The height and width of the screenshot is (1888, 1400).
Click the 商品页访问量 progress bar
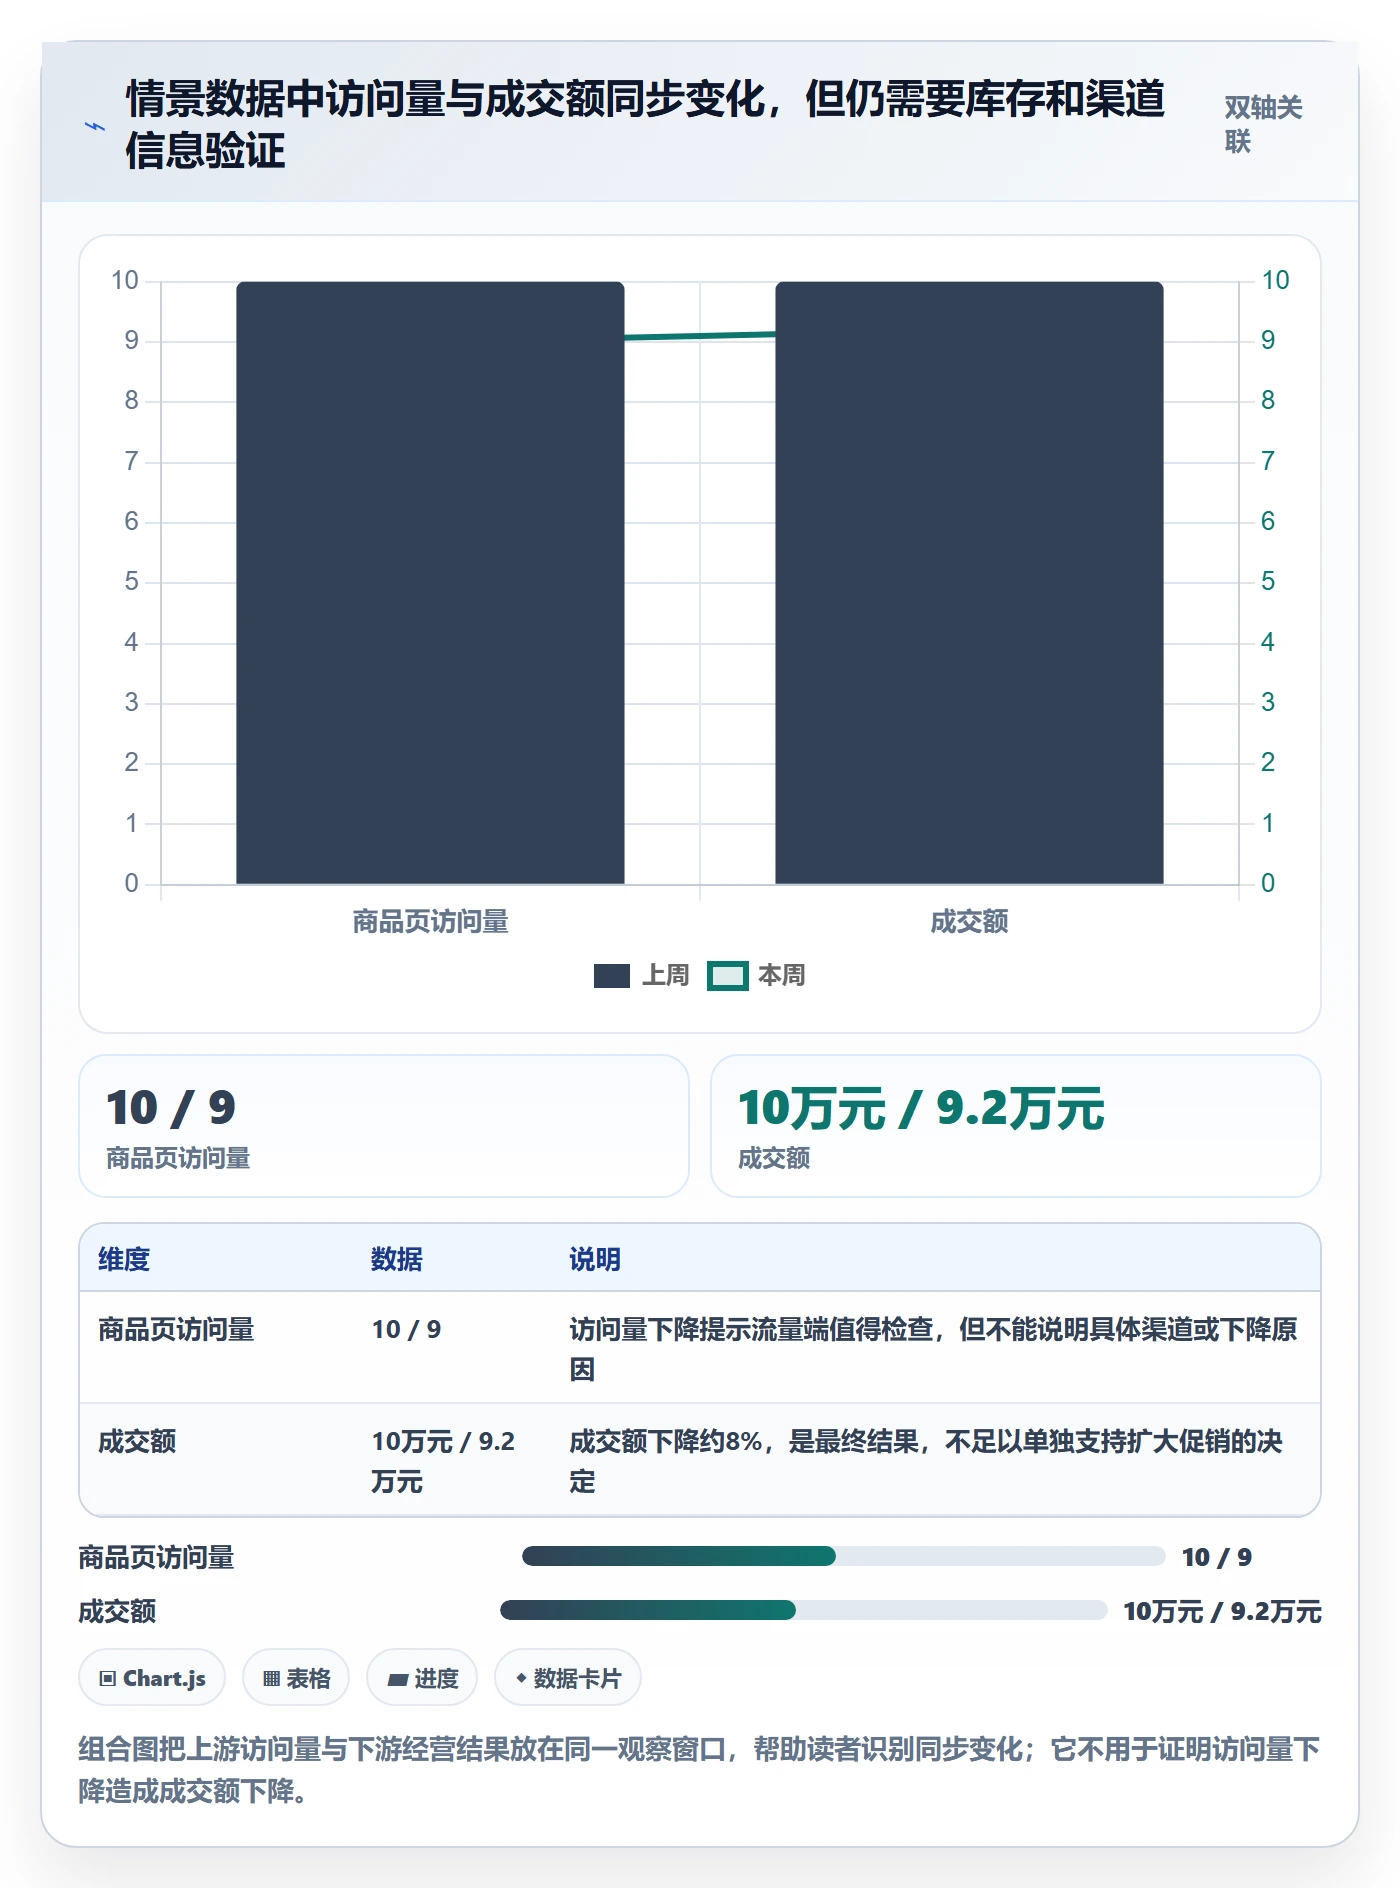(x=843, y=1556)
